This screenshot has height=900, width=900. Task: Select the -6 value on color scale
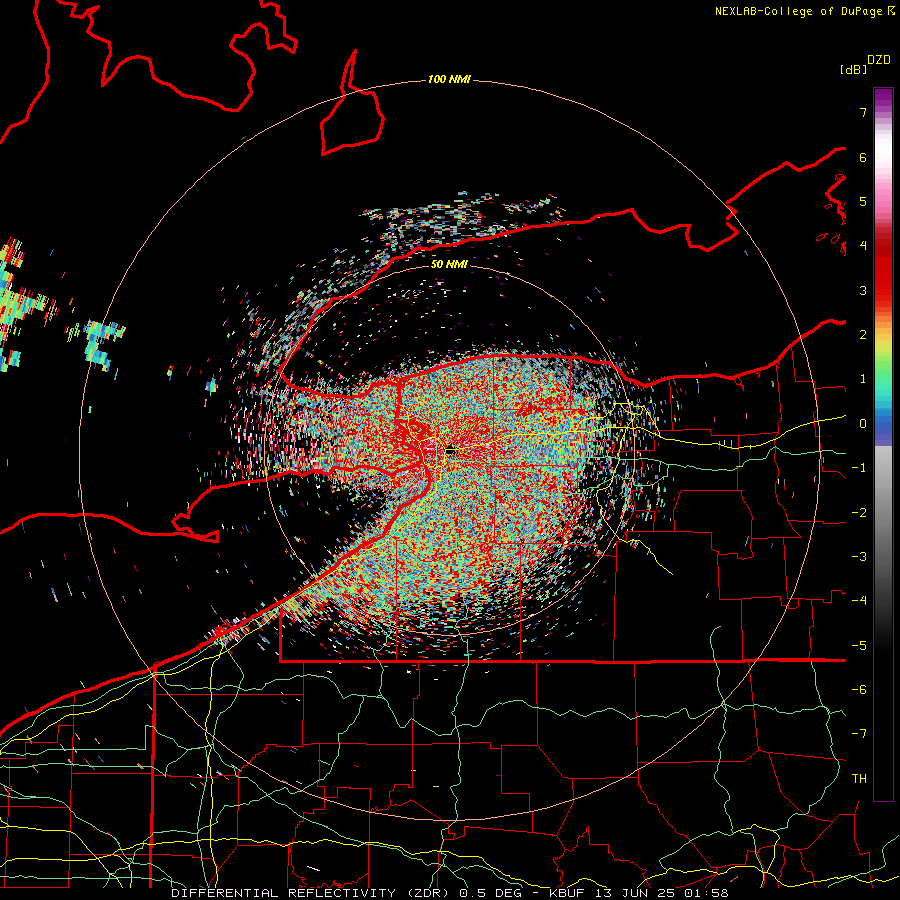(859, 690)
